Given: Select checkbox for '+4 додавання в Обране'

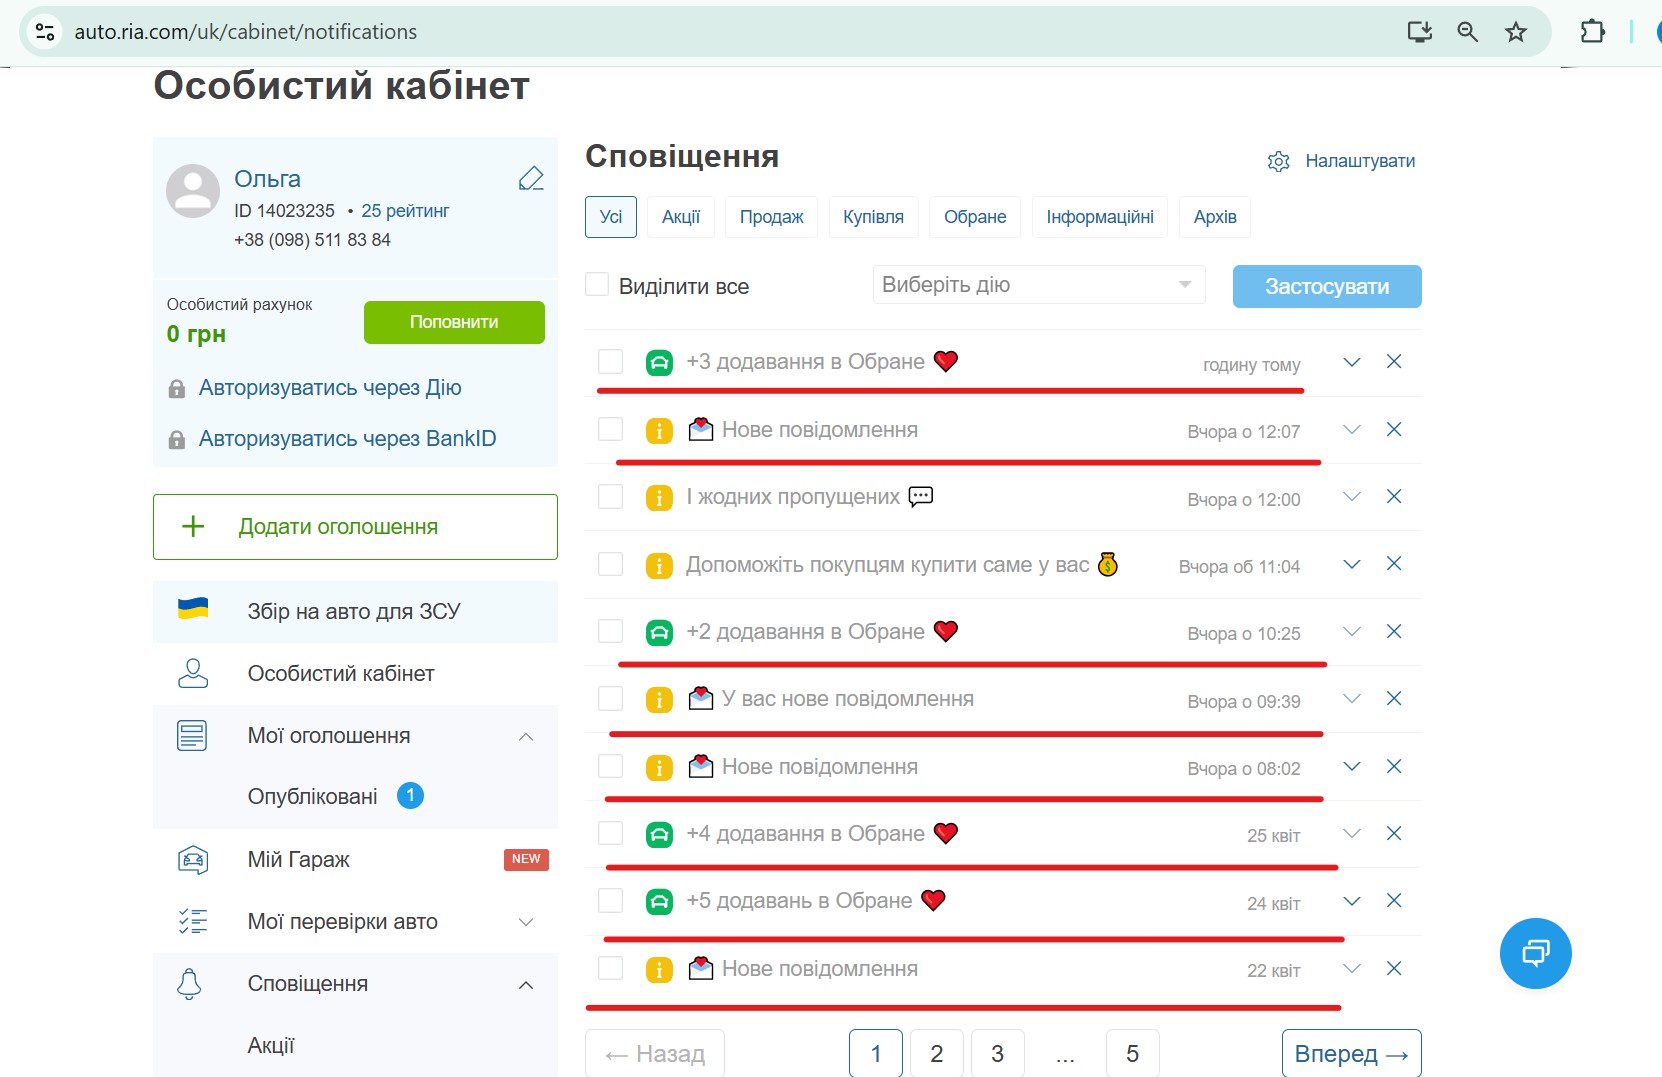Looking at the screenshot, I should (x=610, y=833).
